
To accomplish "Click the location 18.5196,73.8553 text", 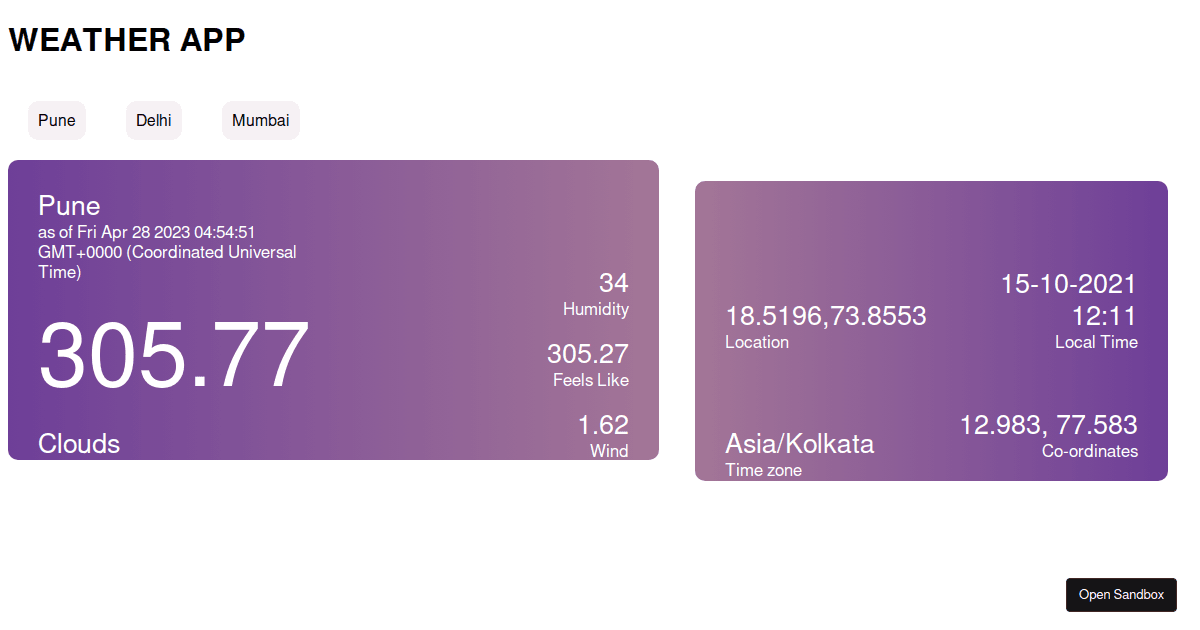I will click(826, 317).
